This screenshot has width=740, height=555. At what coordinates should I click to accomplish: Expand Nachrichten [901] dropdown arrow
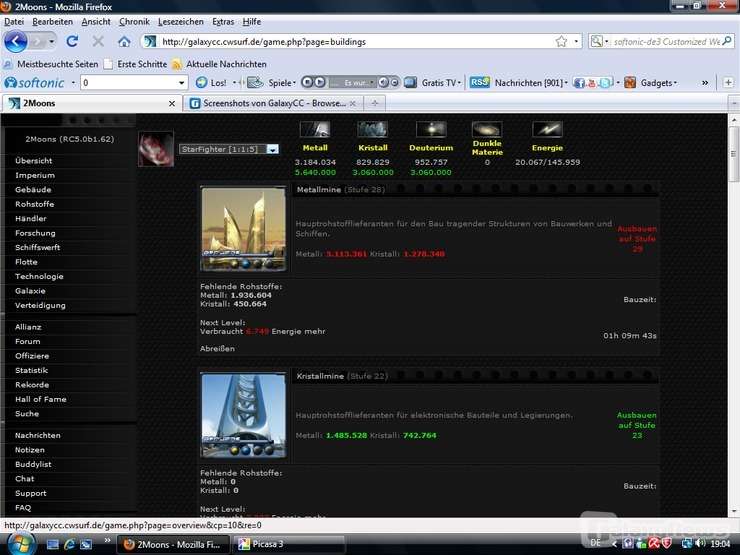click(x=566, y=83)
